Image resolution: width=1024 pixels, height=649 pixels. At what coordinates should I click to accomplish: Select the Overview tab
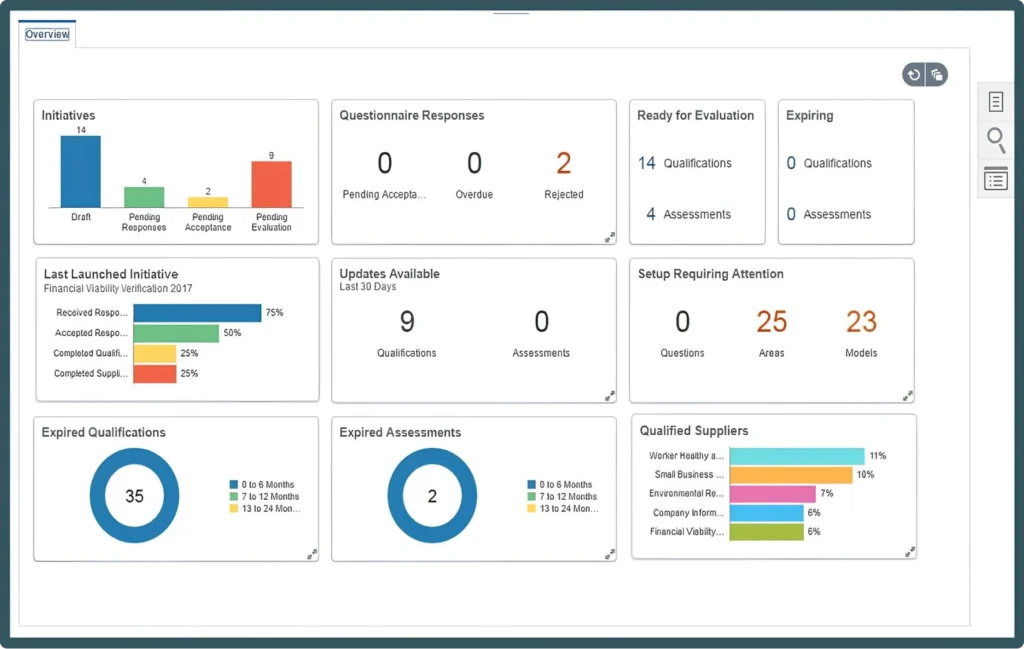point(47,35)
